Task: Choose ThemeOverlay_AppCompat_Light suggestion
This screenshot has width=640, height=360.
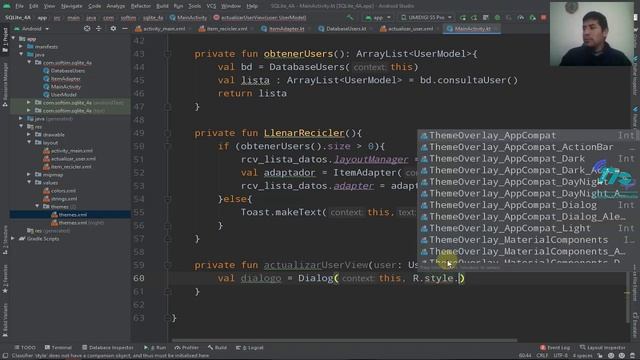Action: click(x=527, y=228)
